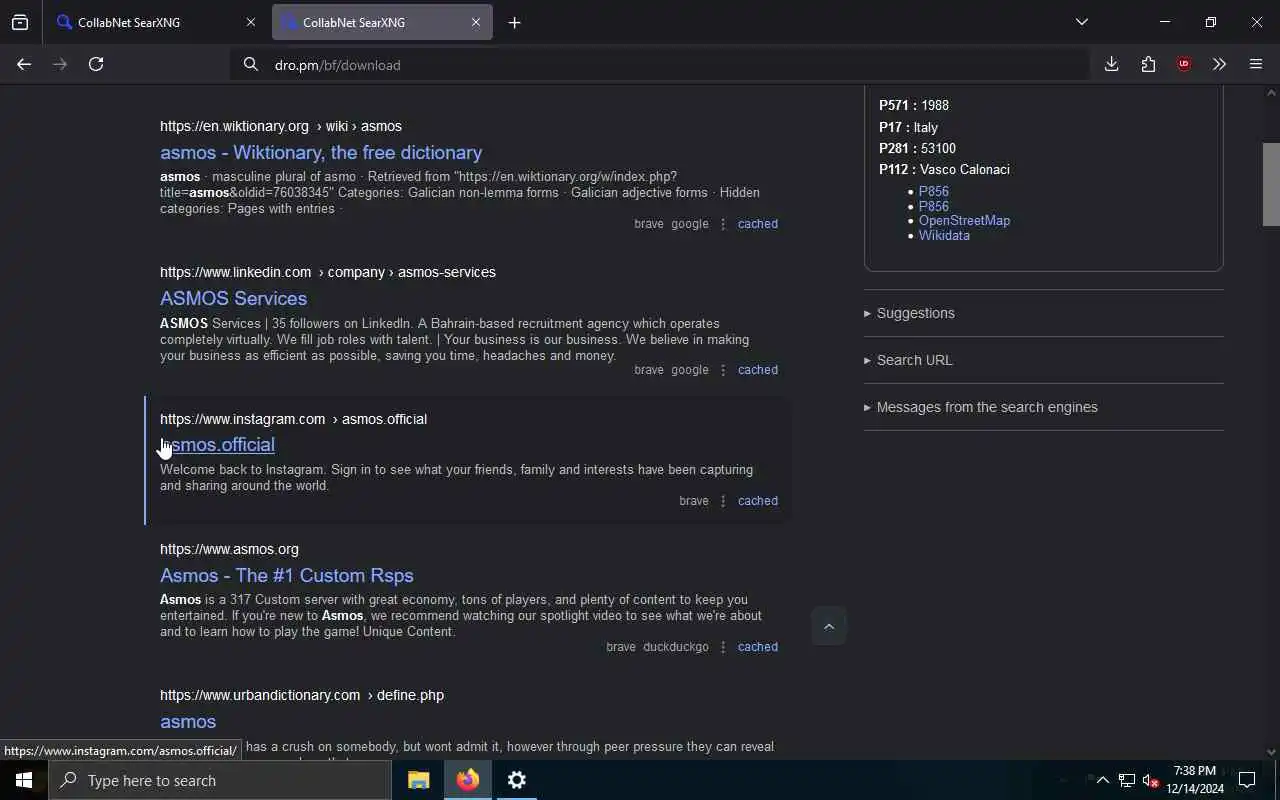The width and height of the screenshot is (1280, 800).
Task: Open the second P856 infobox link
Action: (934, 206)
